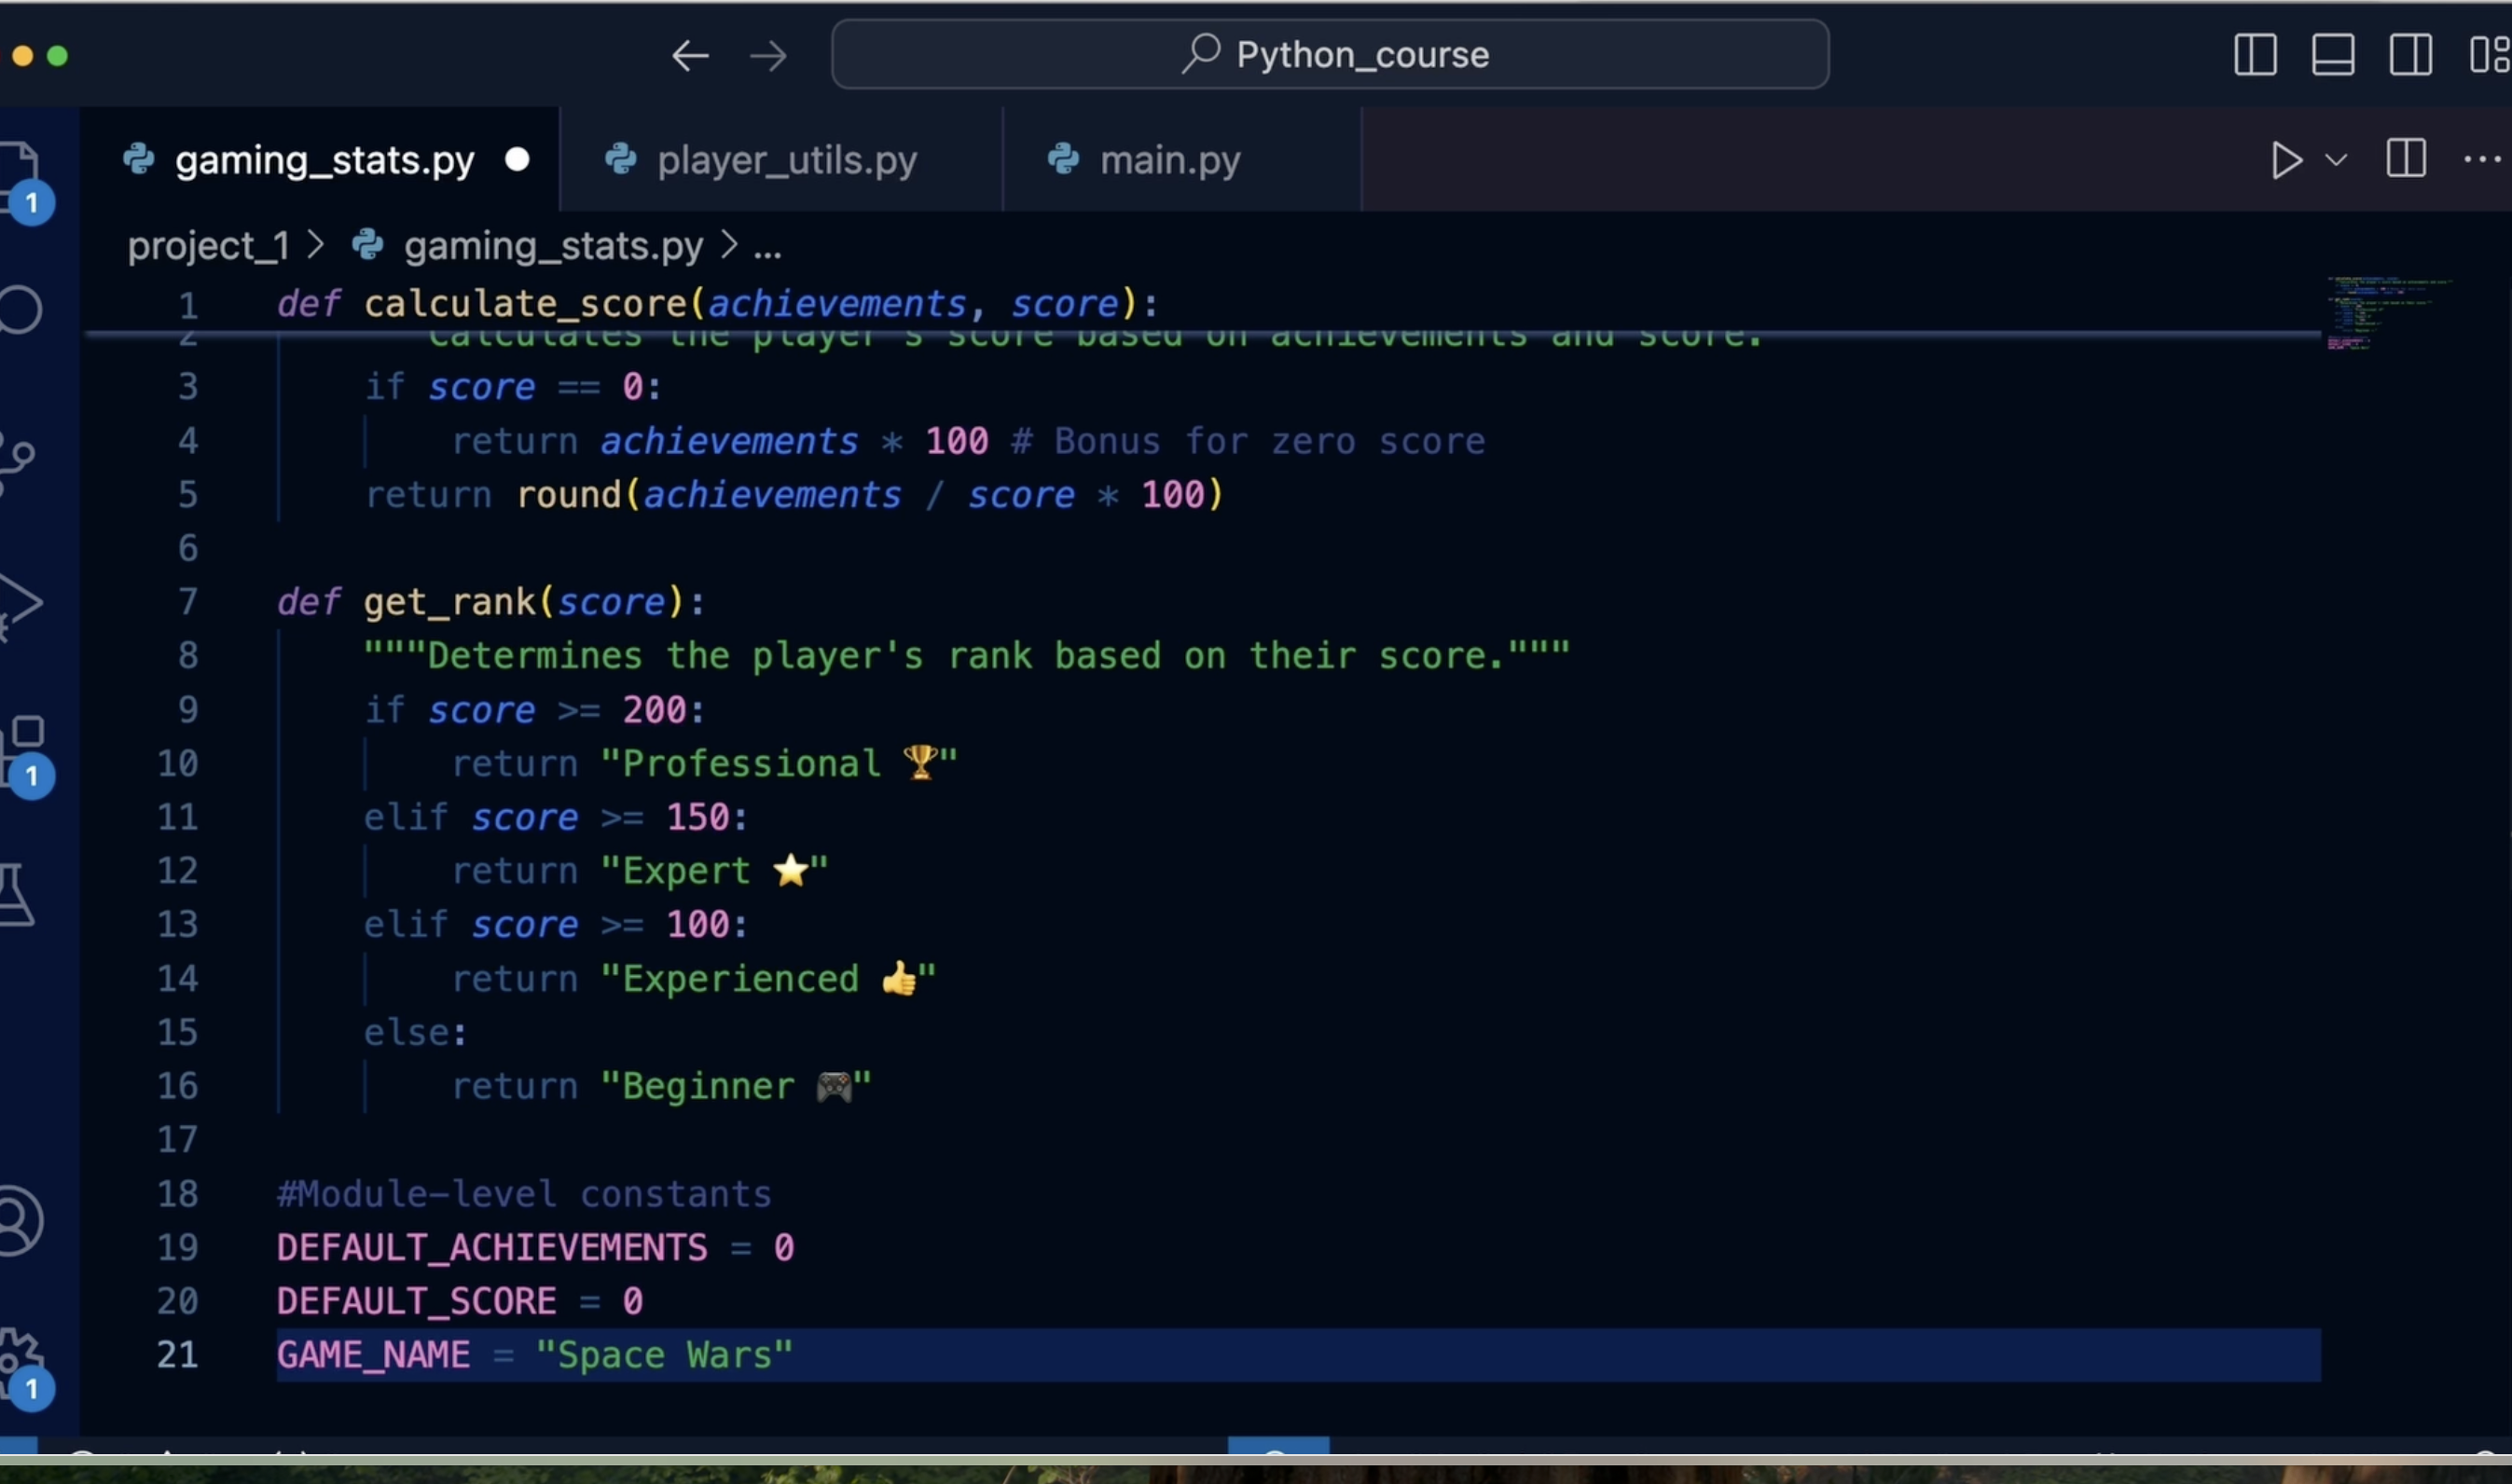Open the run options dropdown chevron
Screen dimensions: 2512x1484
pos(2336,159)
